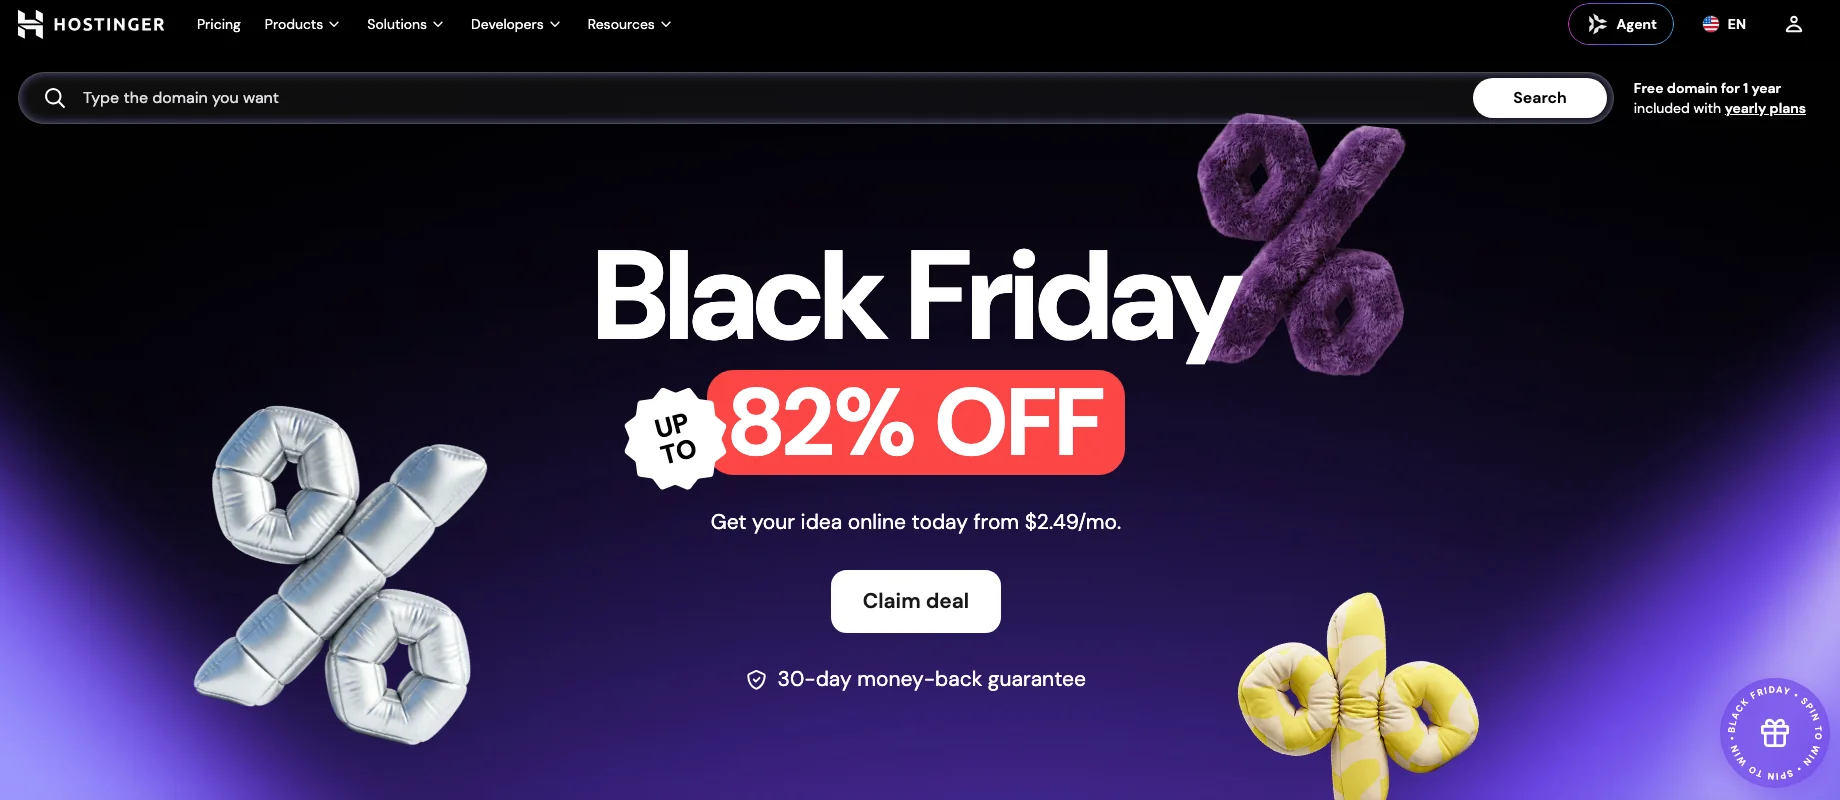Expand the Solutions dropdown menu
The height and width of the screenshot is (800, 1840).
coord(405,24)
